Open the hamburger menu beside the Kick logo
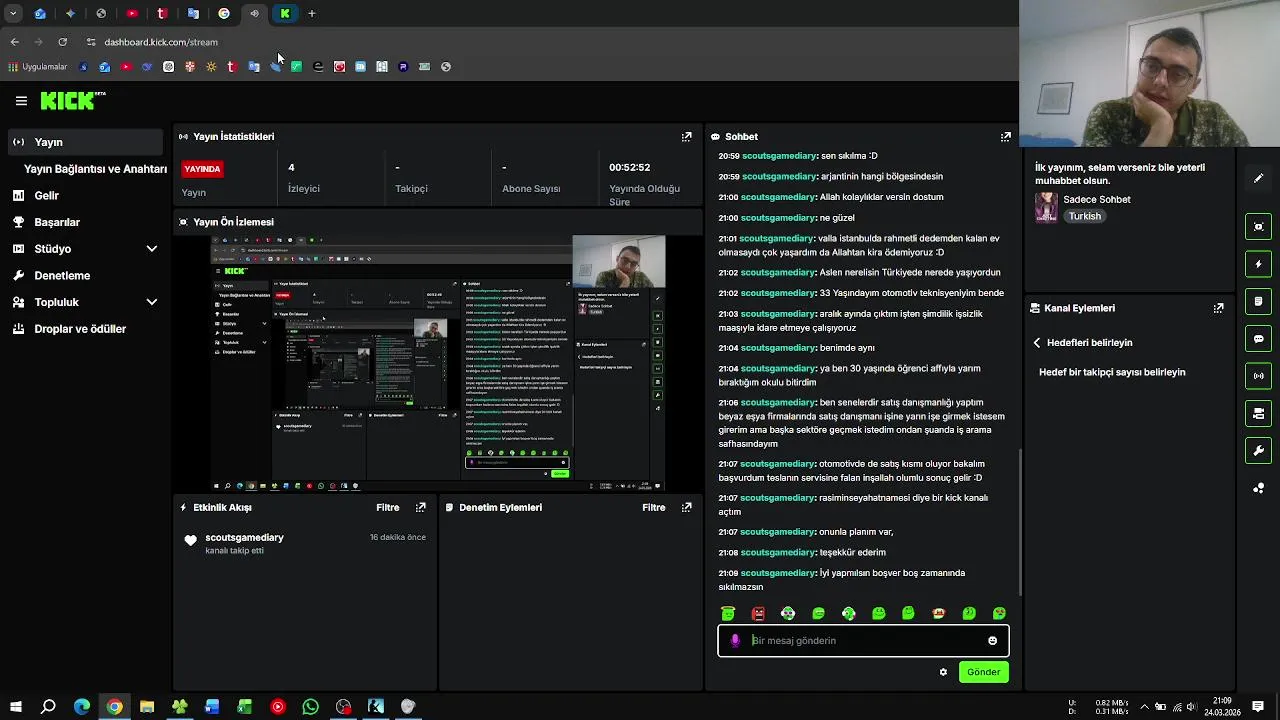Screen dimensions: 1280x720 pos(21,101)
